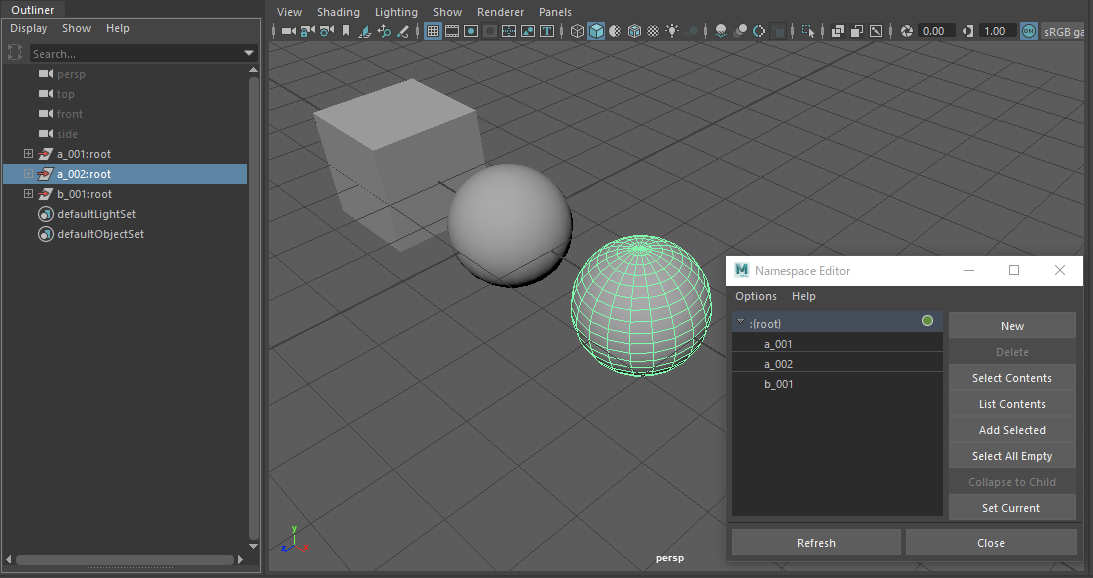Click the Depth of Field icon
1093x578 pixels.
click(778, 31)
